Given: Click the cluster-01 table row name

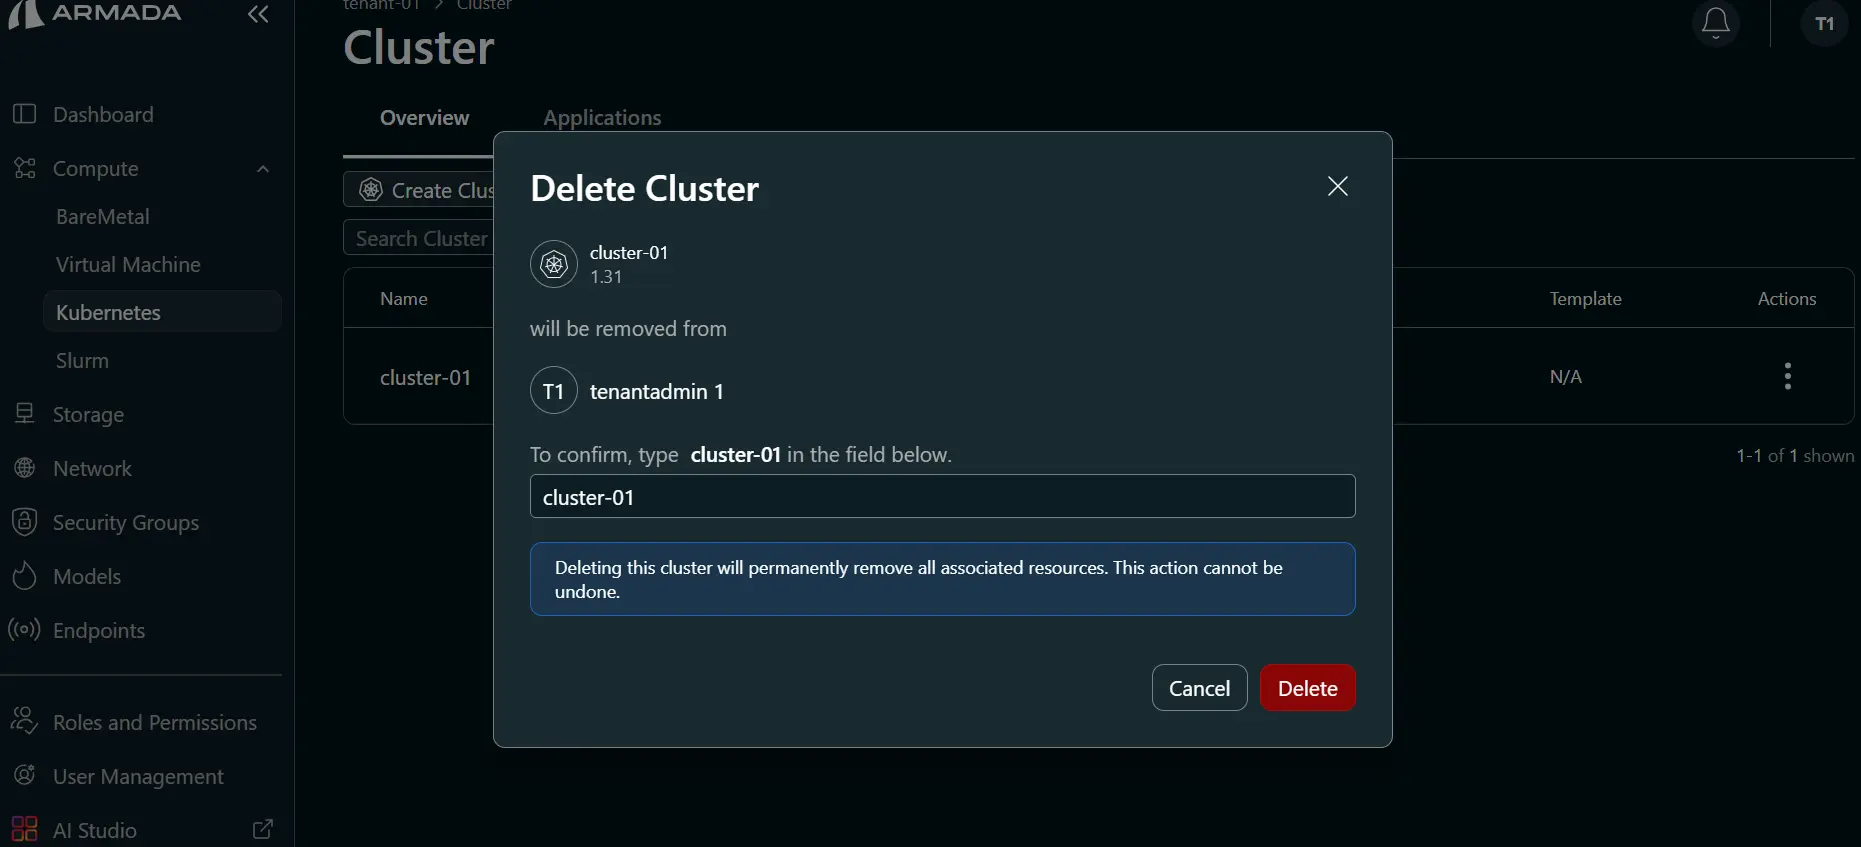Looking at the screenshot, I should point(425,377).
